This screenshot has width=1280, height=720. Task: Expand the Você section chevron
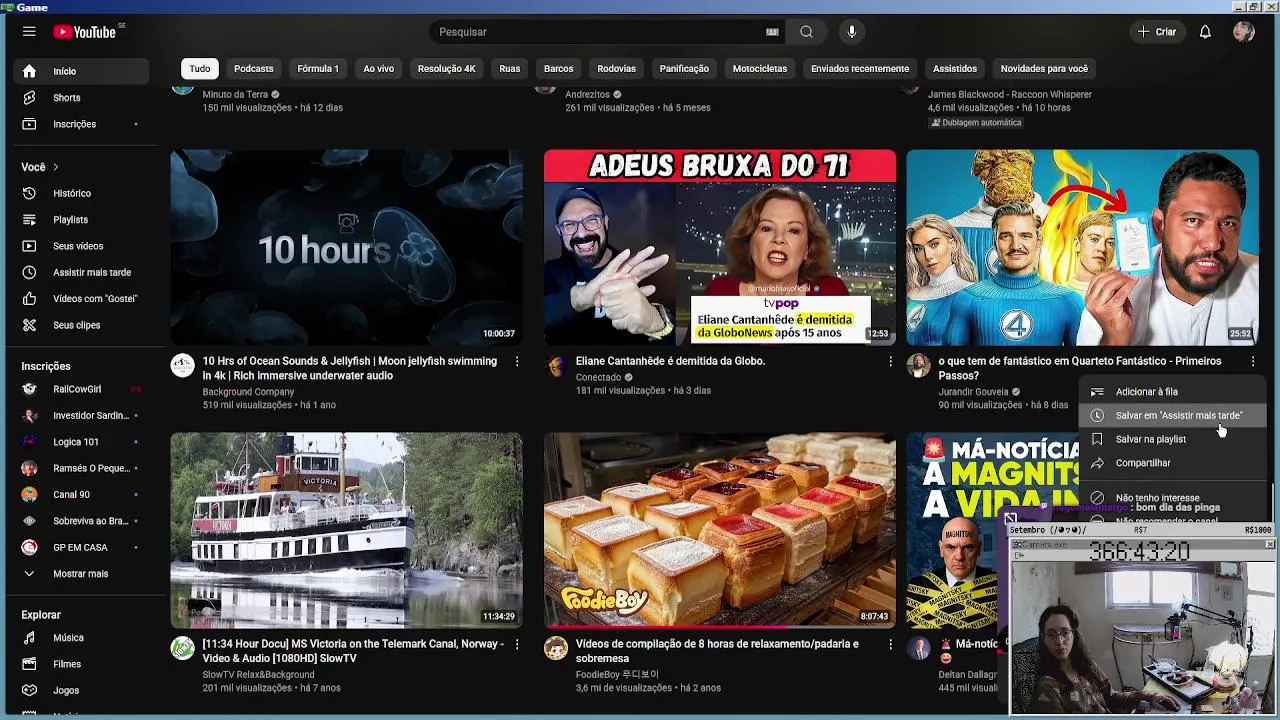pos(56,167)
